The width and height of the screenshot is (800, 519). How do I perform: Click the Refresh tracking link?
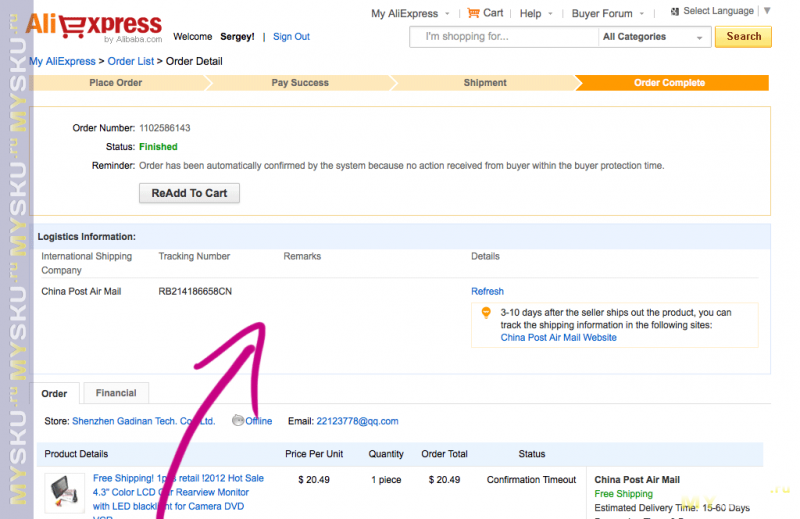click(487, 291)
